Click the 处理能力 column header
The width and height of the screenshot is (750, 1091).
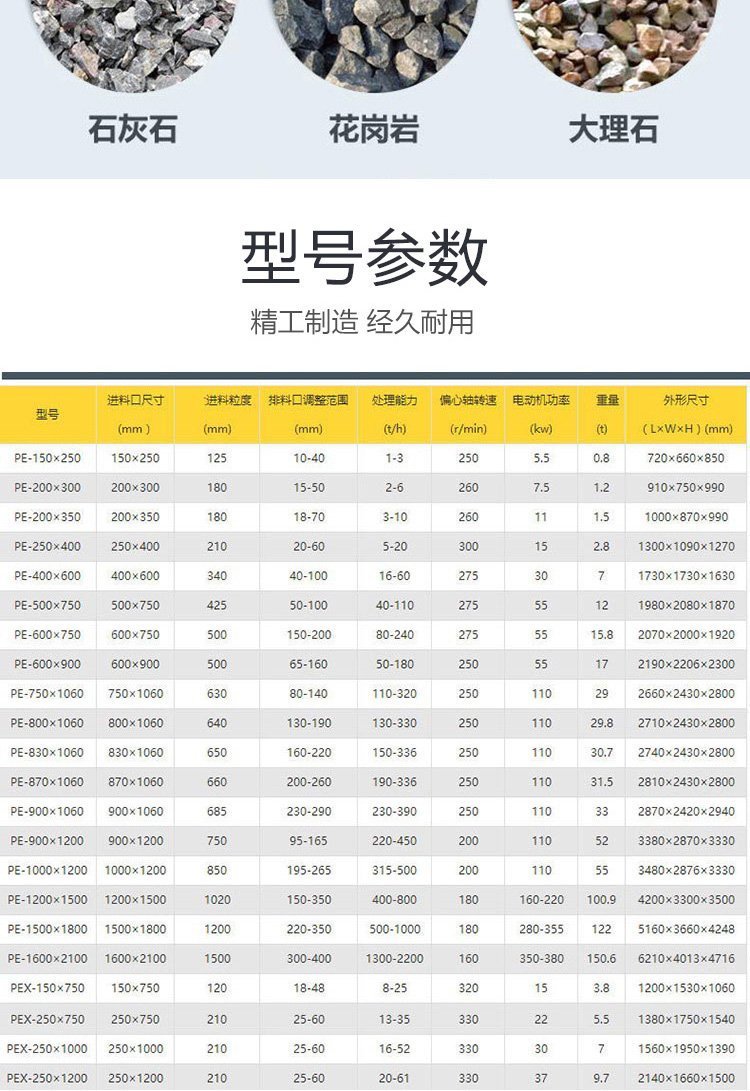pos(394,400)
